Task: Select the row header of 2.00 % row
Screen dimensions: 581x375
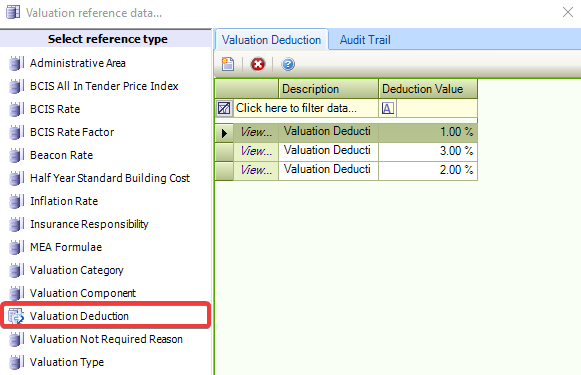Action: (x=224, y=171)
